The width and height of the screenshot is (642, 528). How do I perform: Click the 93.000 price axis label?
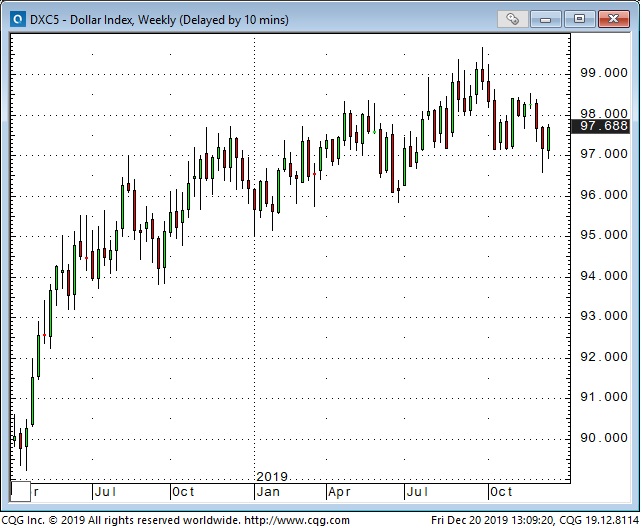[604, 316]
